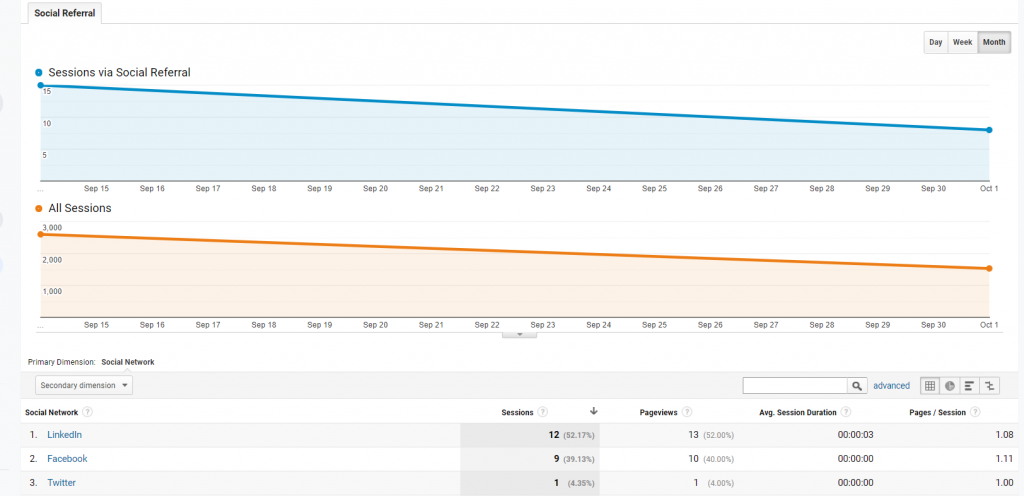Click the table search input field
Viewport: 1024px width, 496px height.
[795, 386]
